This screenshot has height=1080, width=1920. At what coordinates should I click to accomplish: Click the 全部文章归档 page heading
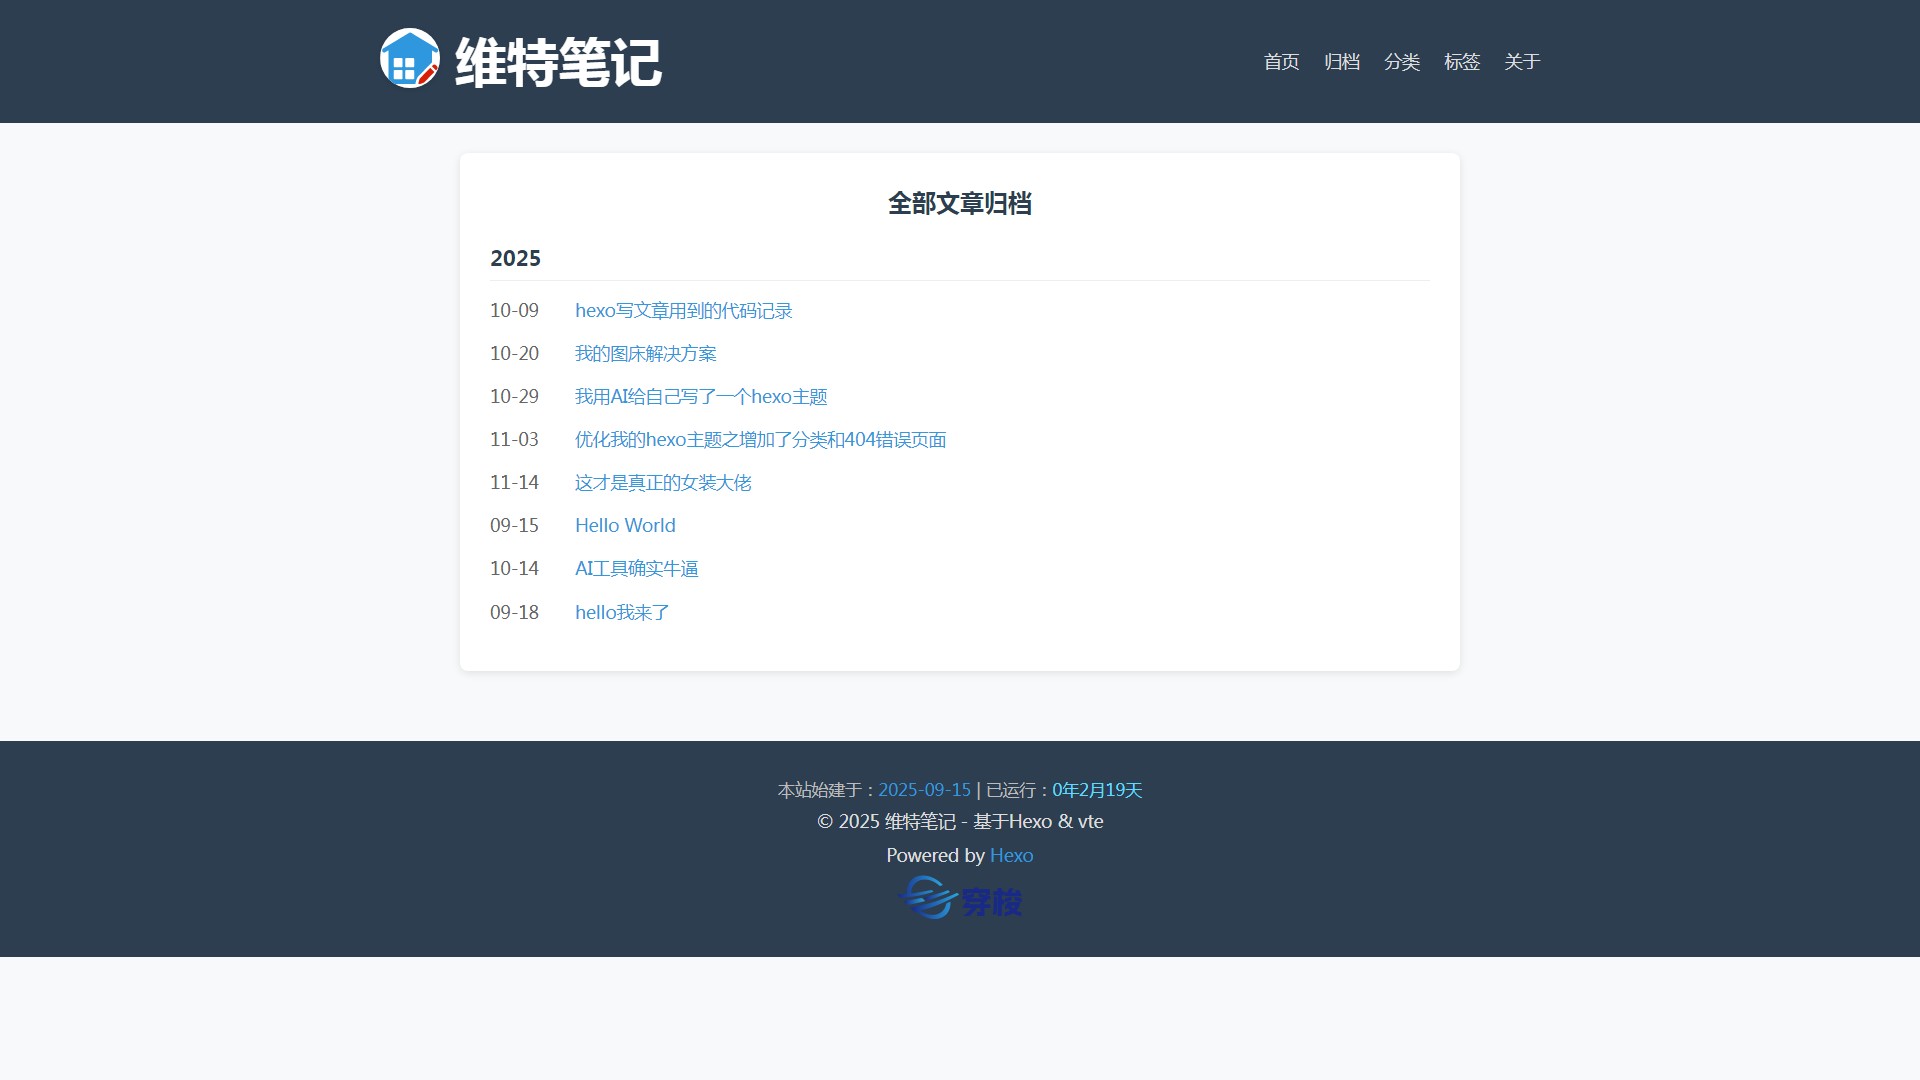tap(959, 204)
